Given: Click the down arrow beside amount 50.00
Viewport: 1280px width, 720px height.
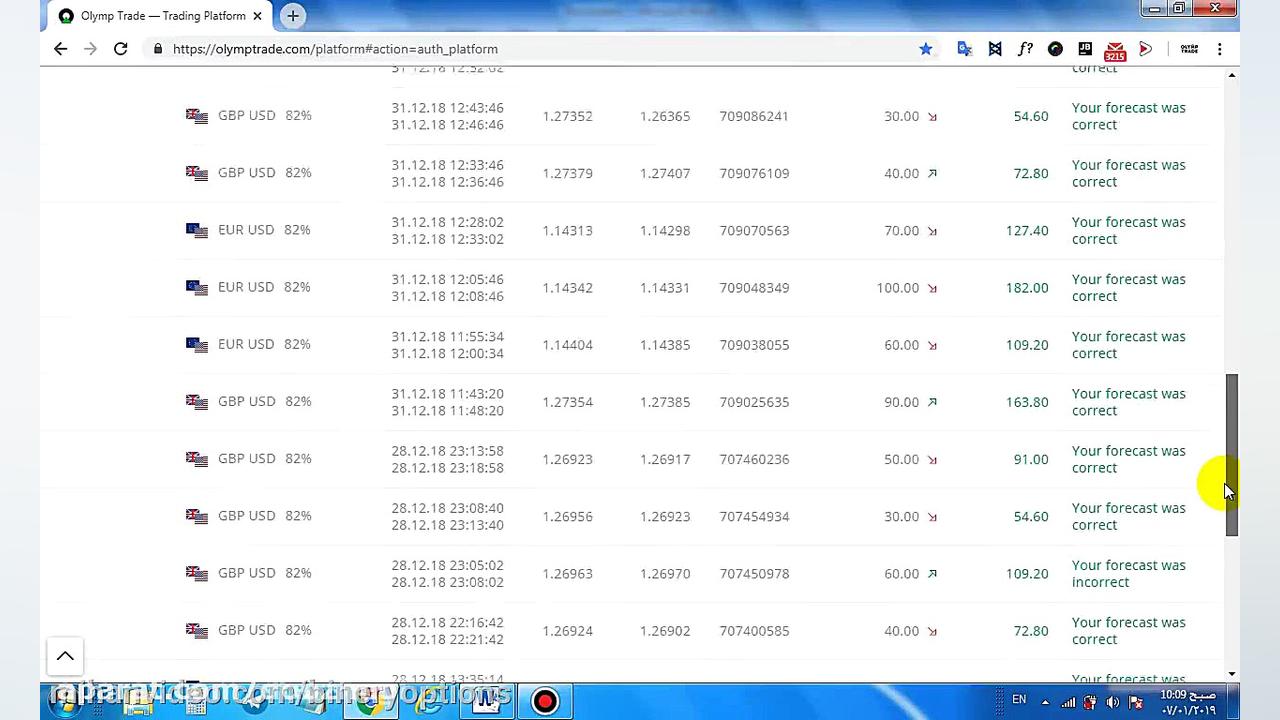Looking at the screenshot, I should pyautogui.click(x=932, y=460).
